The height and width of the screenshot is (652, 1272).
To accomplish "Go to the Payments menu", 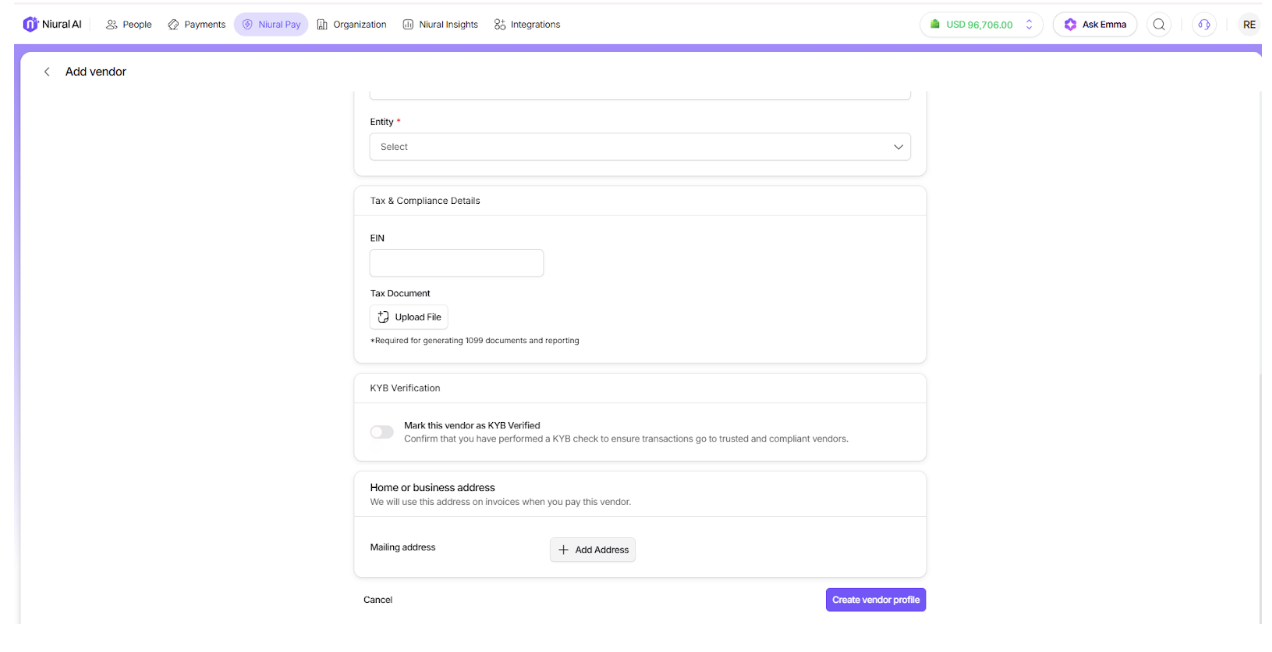I will (x=197, y=25).
